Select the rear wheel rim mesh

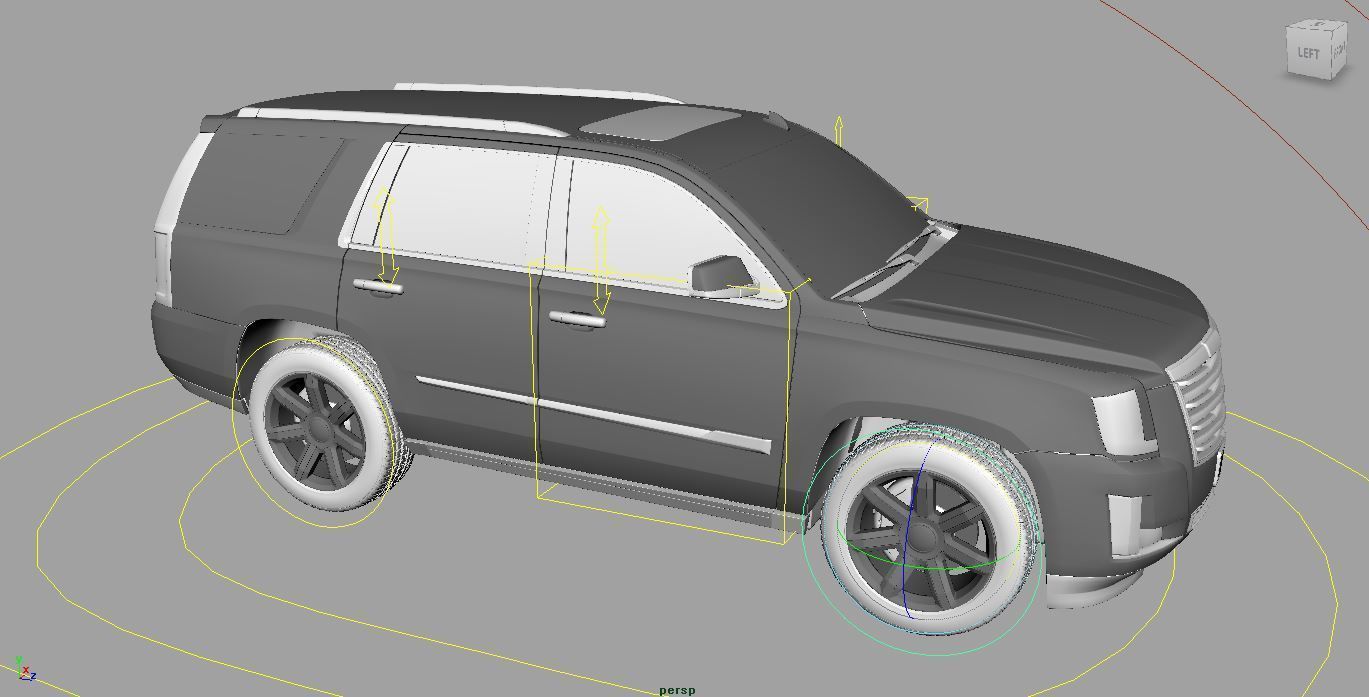click(x=318, y=430)
